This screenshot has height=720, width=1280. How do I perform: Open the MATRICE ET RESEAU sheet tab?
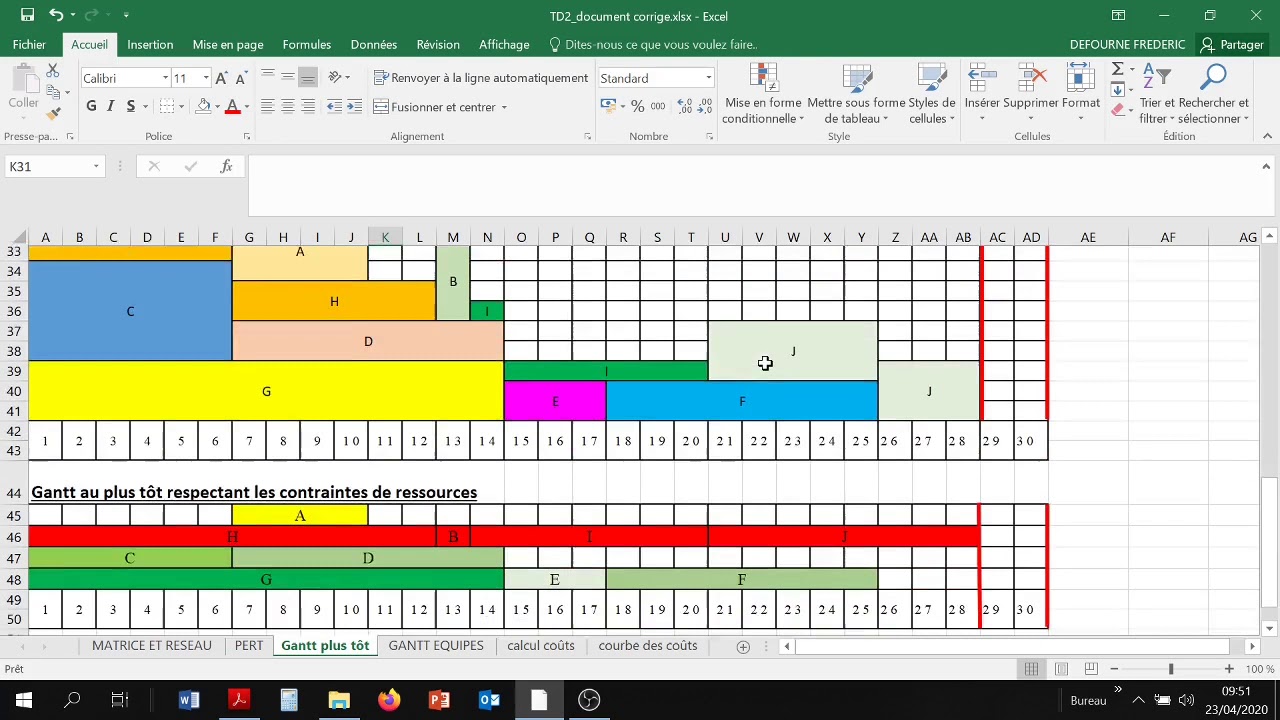click(x=152, y=645)
